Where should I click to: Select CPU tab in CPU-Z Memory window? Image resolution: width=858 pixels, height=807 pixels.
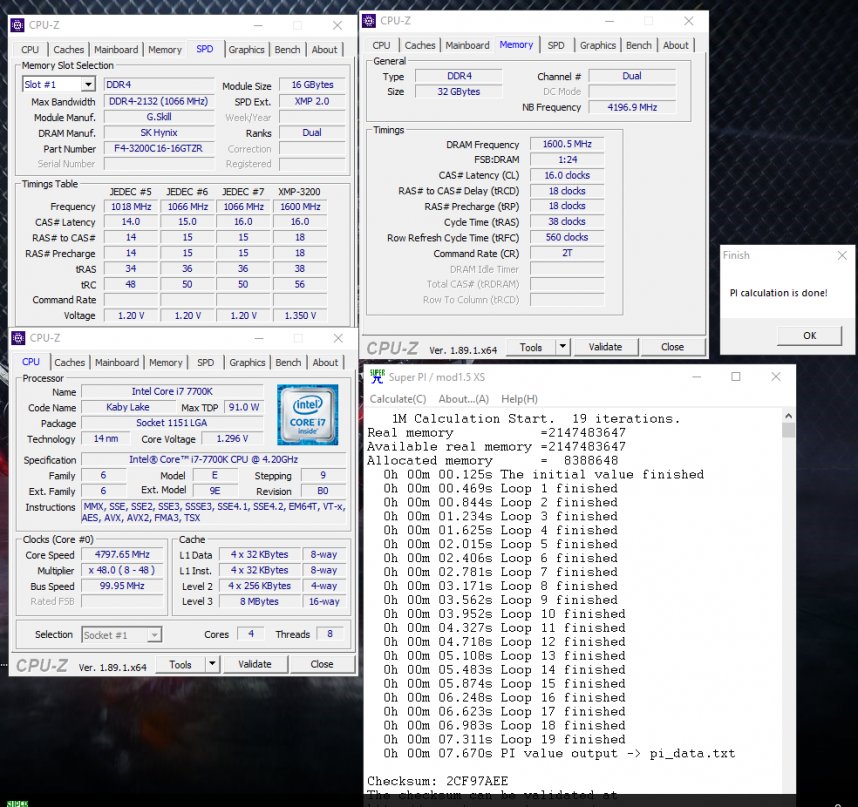pos(381,45)
